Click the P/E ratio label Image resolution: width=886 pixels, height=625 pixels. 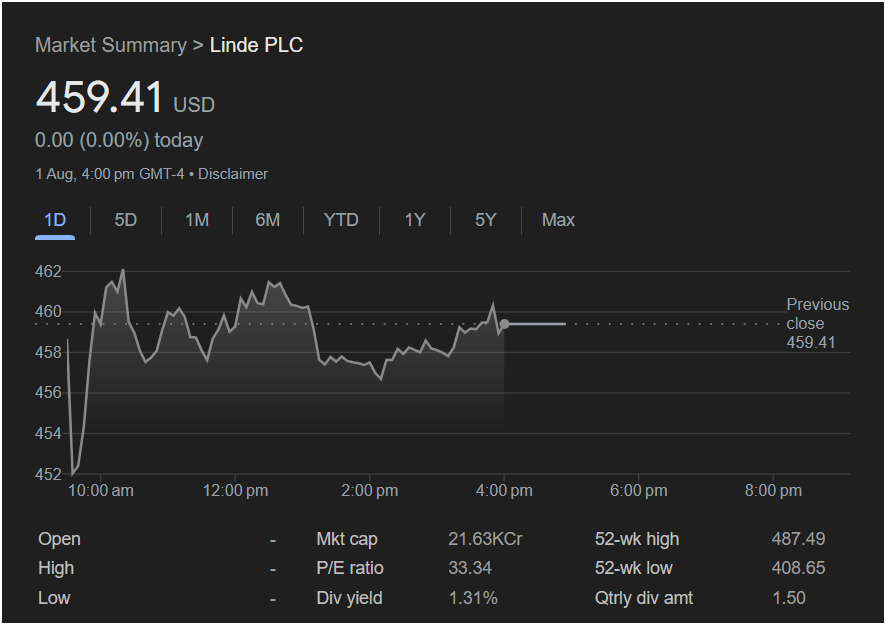point(350,568)
